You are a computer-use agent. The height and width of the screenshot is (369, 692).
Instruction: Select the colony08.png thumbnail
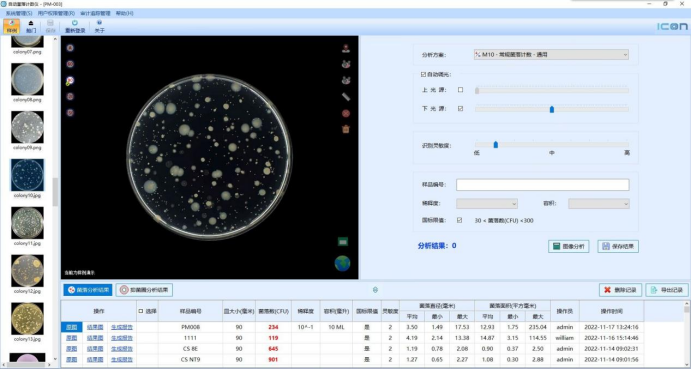[27, 79]
